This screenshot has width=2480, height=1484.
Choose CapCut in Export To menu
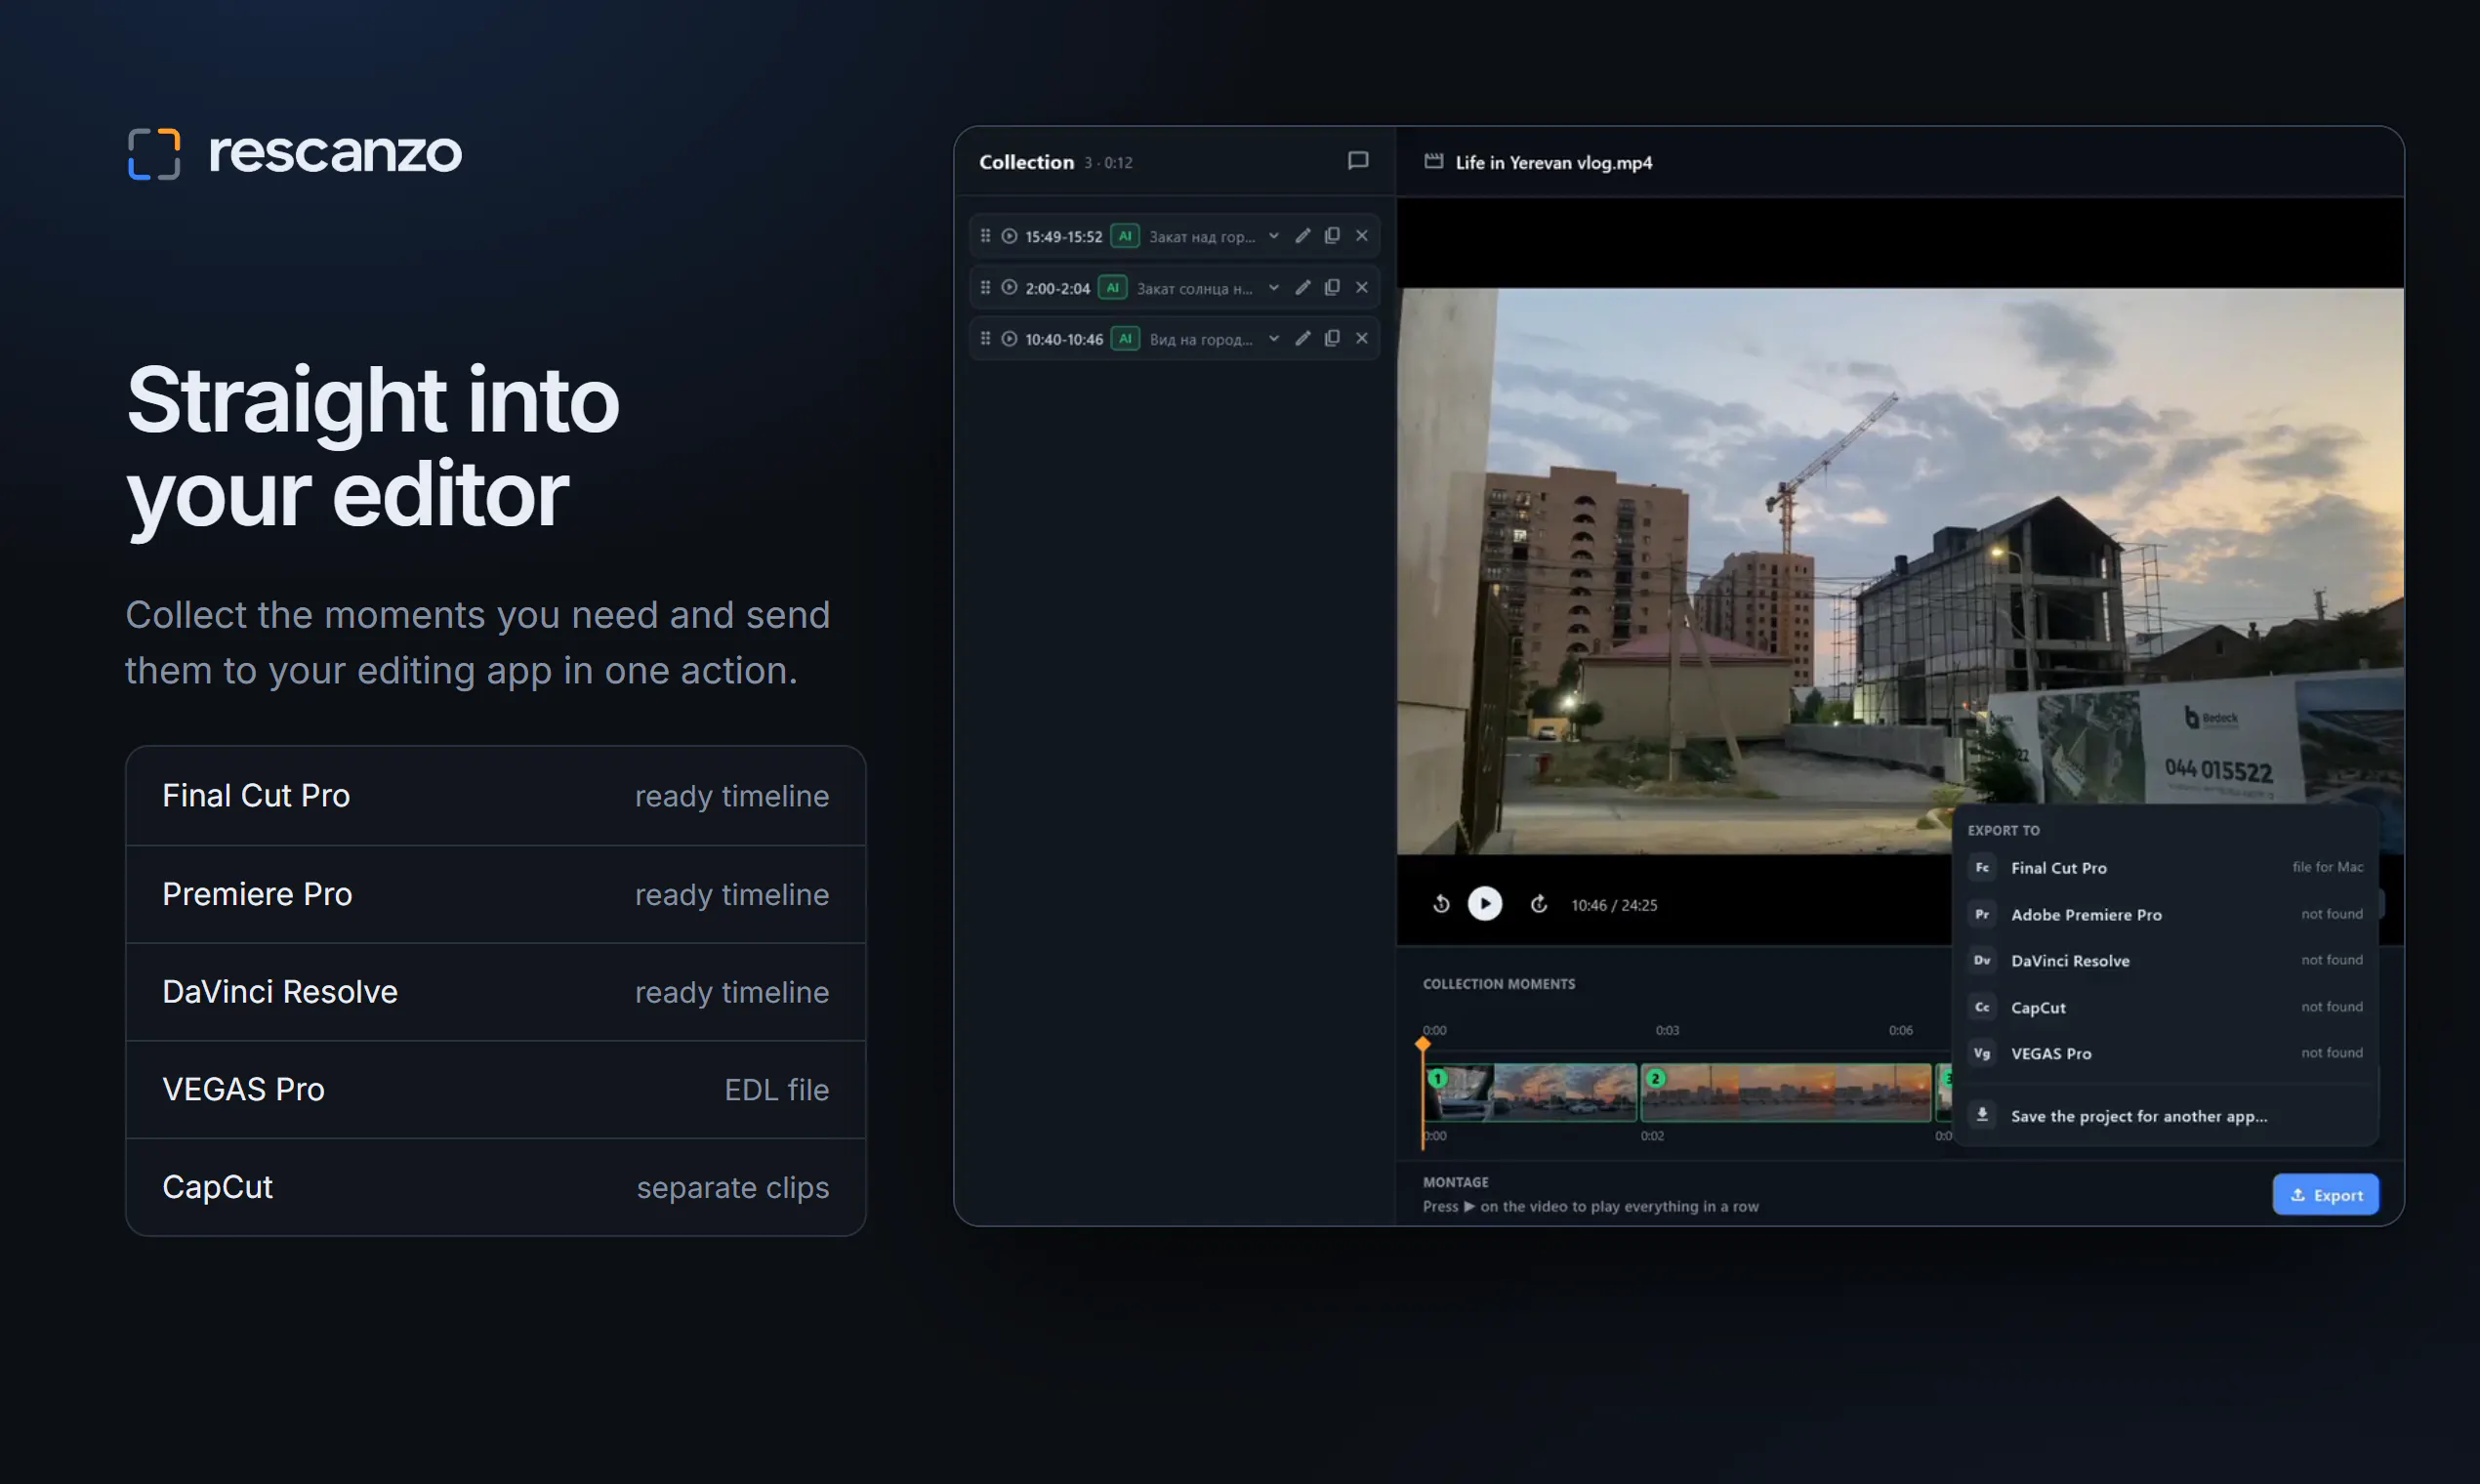[2165, 1007]
